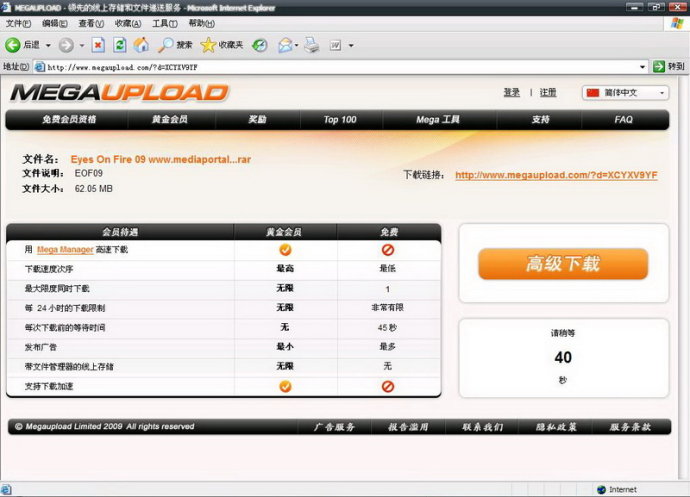Open the 文件(F) menu
690x497 pixels.
(x=18, y=24)
